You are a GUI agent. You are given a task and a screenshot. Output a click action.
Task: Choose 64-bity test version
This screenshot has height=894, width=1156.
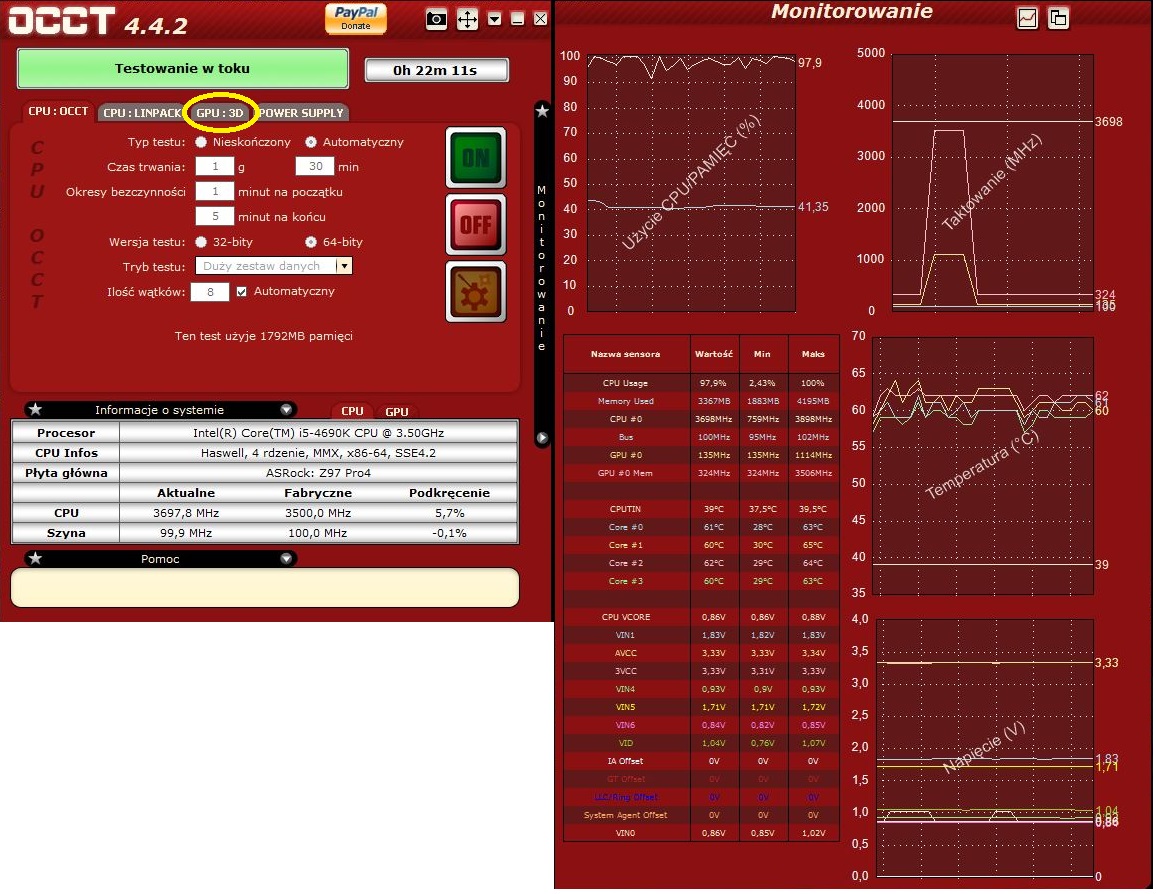[311, 242]
